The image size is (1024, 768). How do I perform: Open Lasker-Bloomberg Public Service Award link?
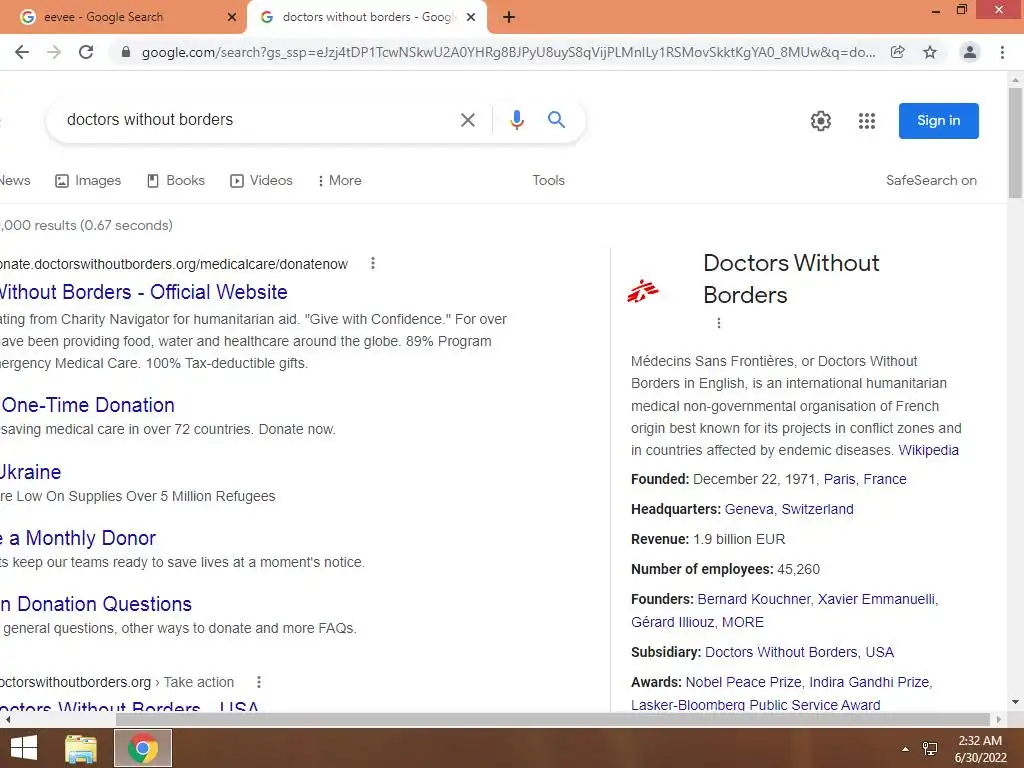tap(756, 705)
